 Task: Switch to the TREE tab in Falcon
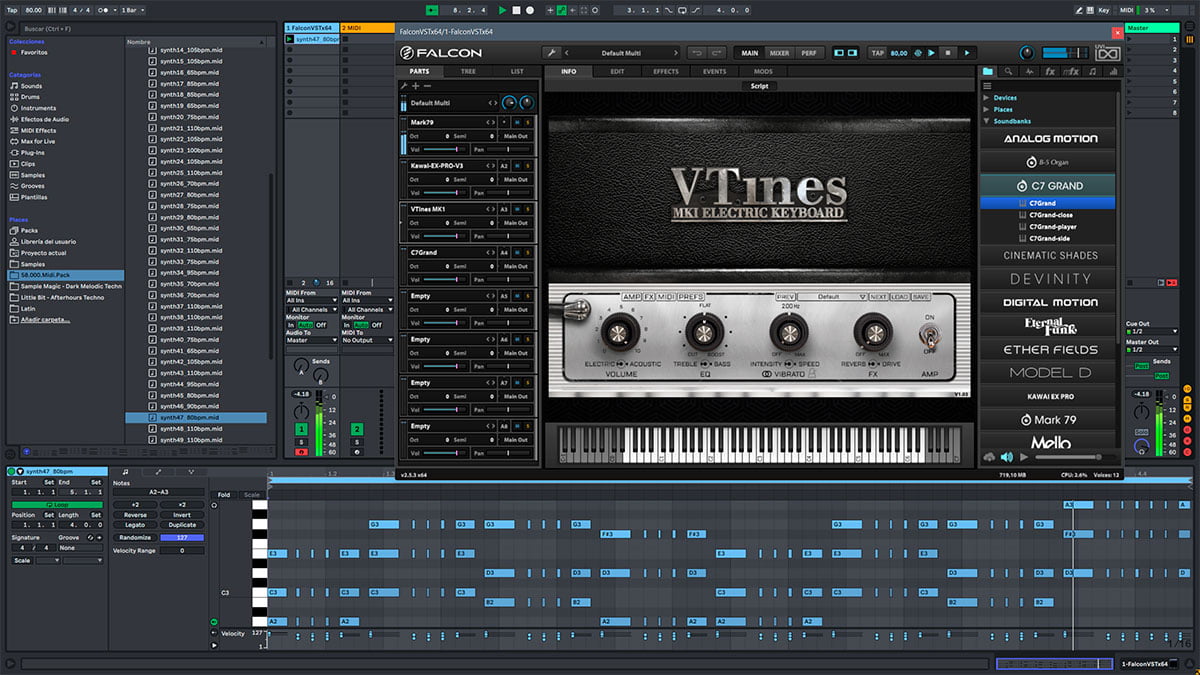click(468, 72)
